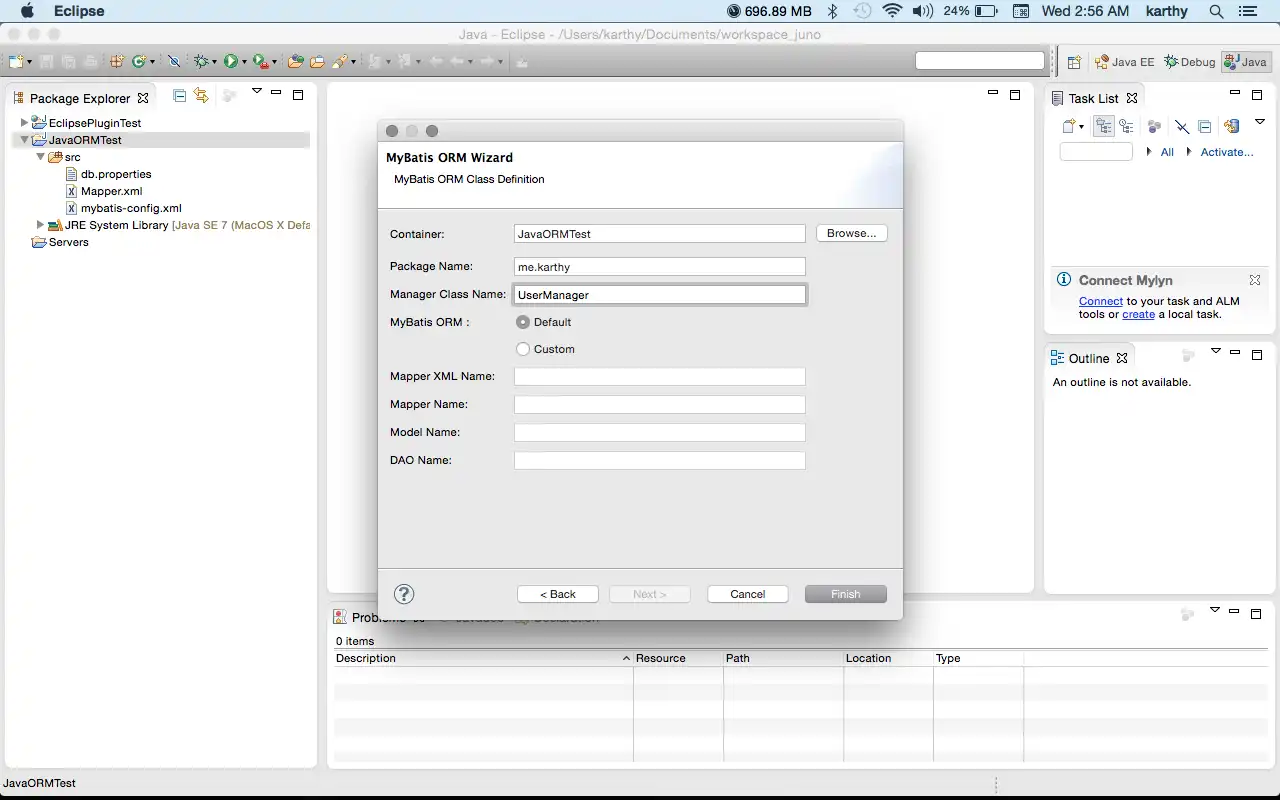
Task: Expand the JRE System Library node
Action: [41, 225]
